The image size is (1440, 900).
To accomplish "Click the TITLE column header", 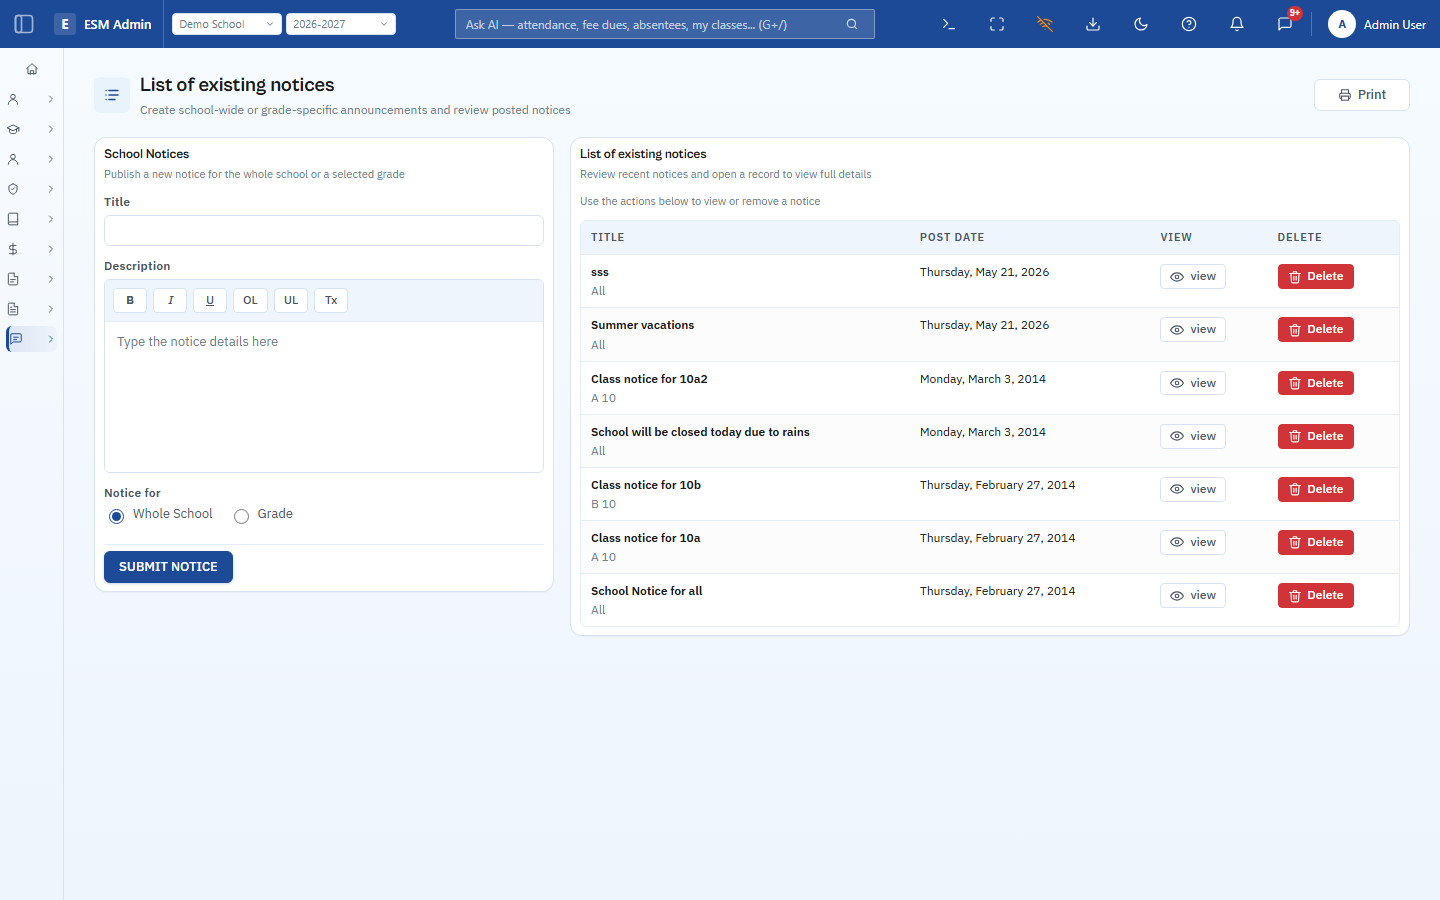I will click(608, 238).
